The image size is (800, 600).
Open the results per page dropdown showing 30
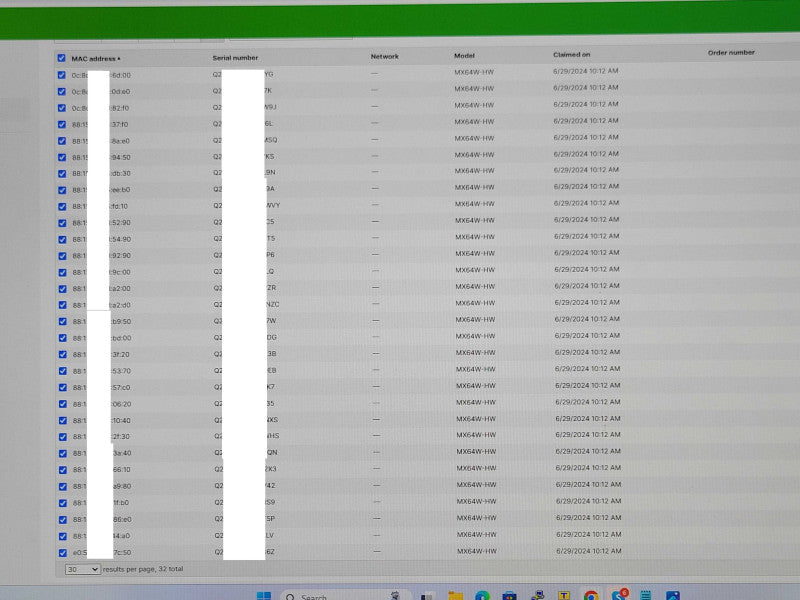[82, 569]
